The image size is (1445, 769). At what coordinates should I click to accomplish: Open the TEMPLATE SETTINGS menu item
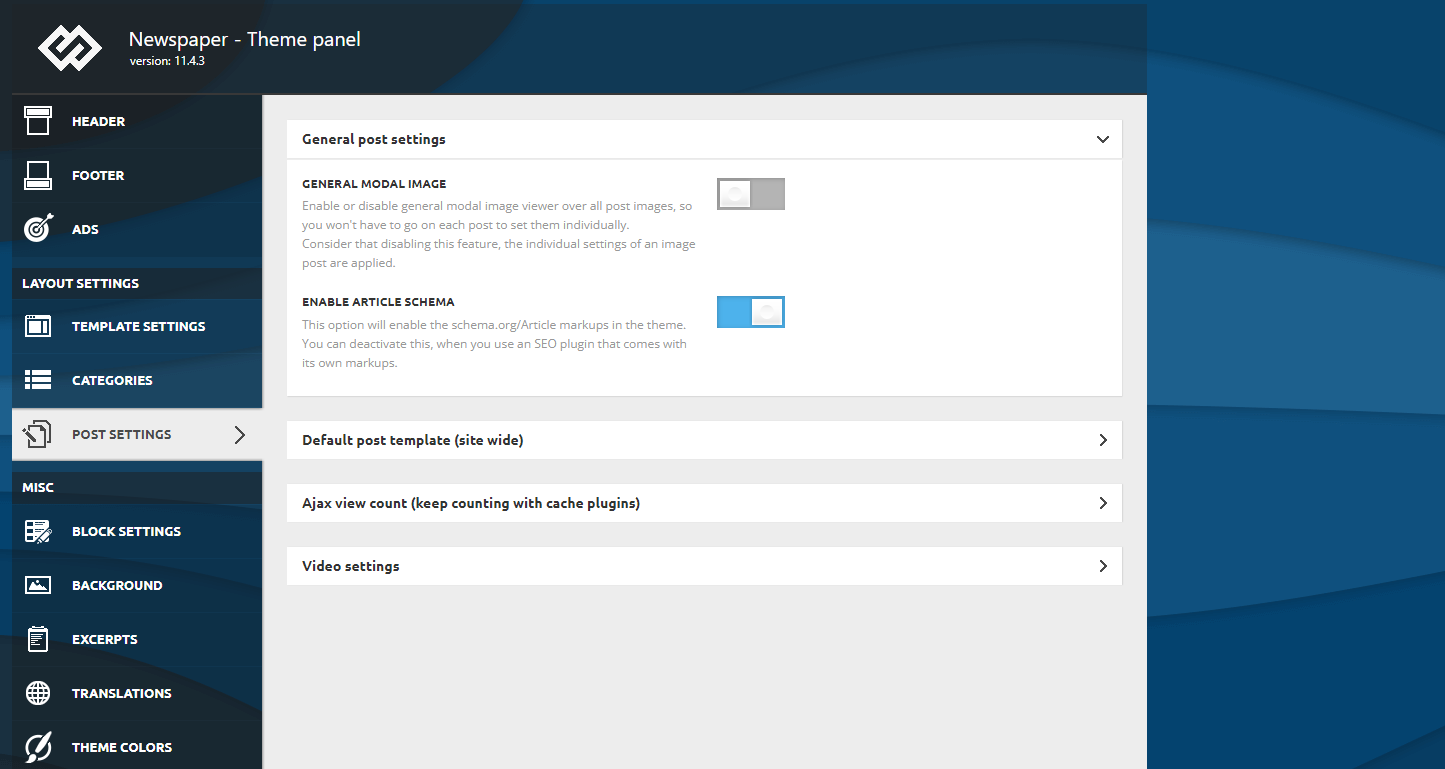coord(137,326)
